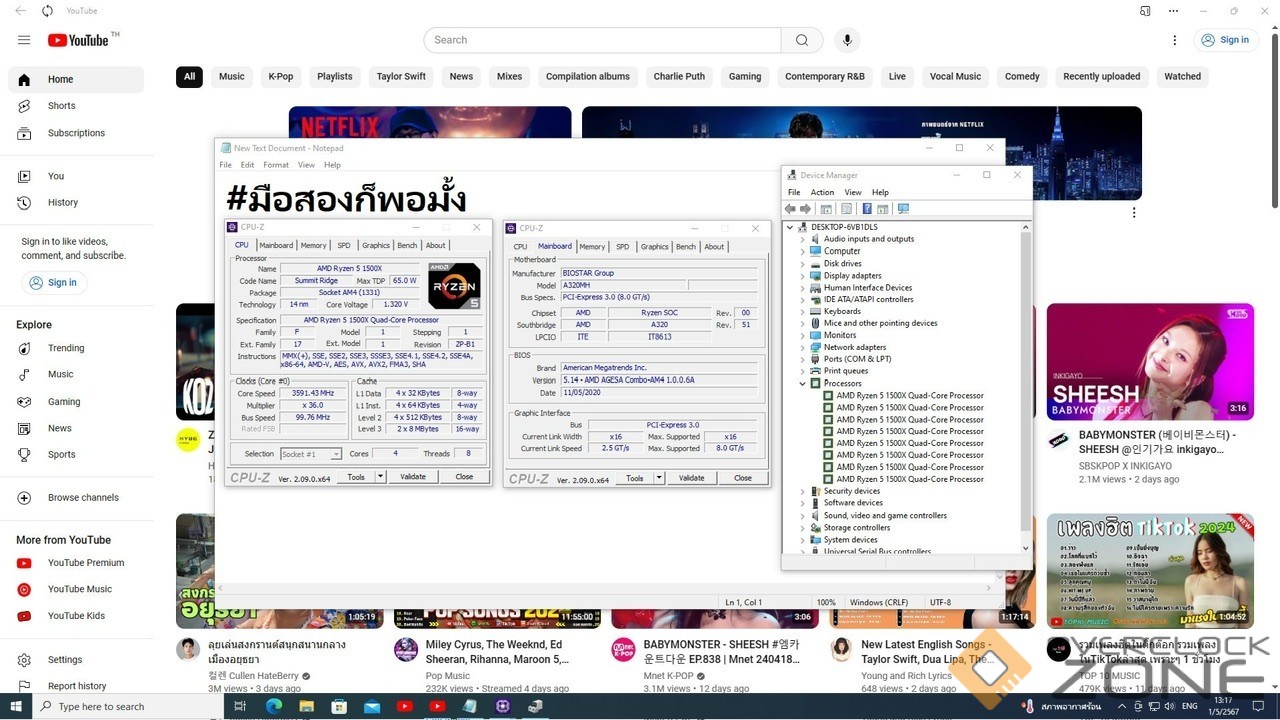Image resolution: width=1280 pixels, height=720 pixels.
Task: Open Shorts from the YouTube sidebar
Action: coord(76,106)
